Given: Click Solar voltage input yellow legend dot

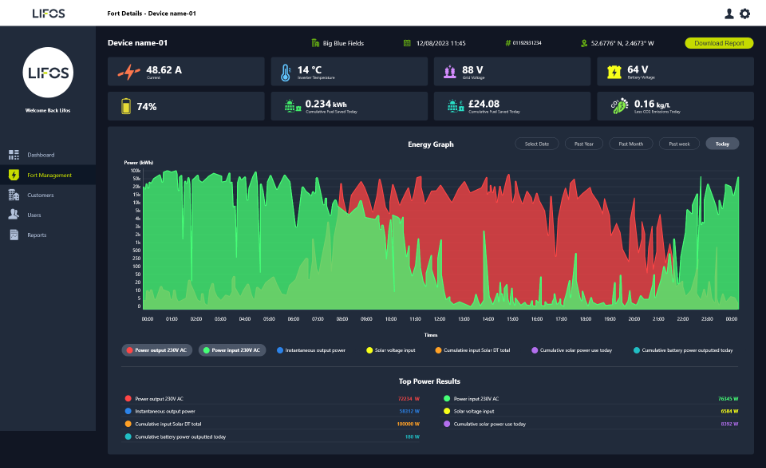Looking at the screenshot, I should tap(369, 351).
